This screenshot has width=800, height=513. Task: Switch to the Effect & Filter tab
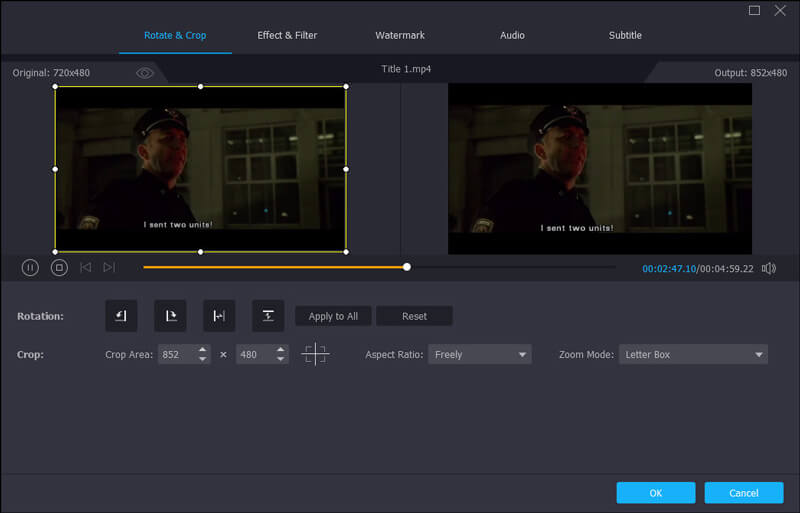pos(287,35)
